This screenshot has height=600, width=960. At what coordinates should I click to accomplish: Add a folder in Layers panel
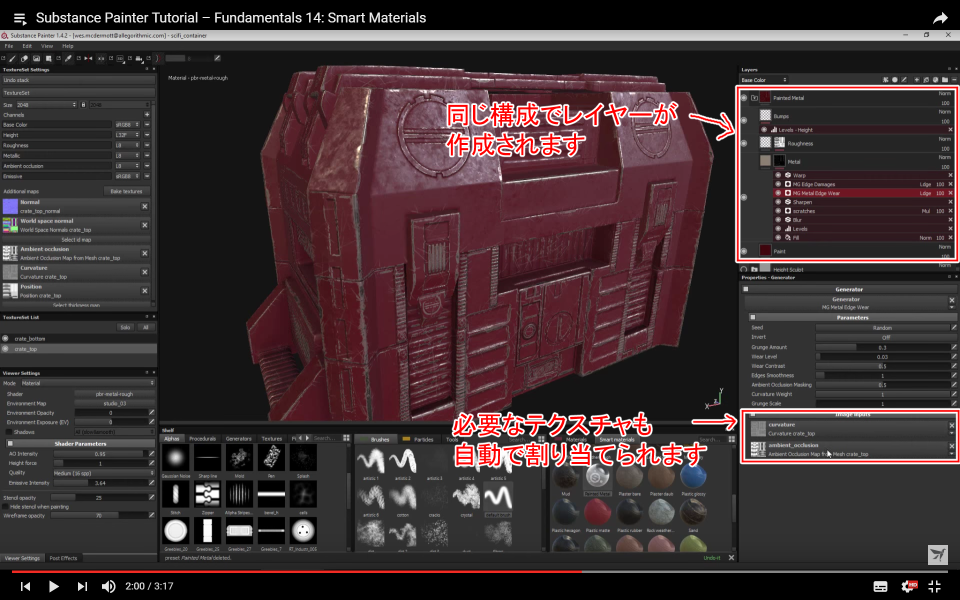pyautogui.click(x=945, y=80)
